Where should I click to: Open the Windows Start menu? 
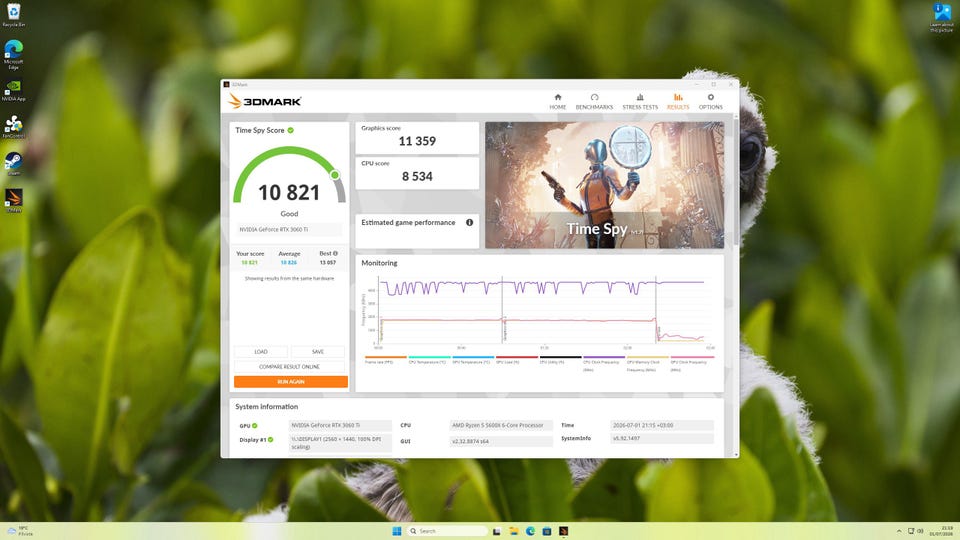[397, 531]
